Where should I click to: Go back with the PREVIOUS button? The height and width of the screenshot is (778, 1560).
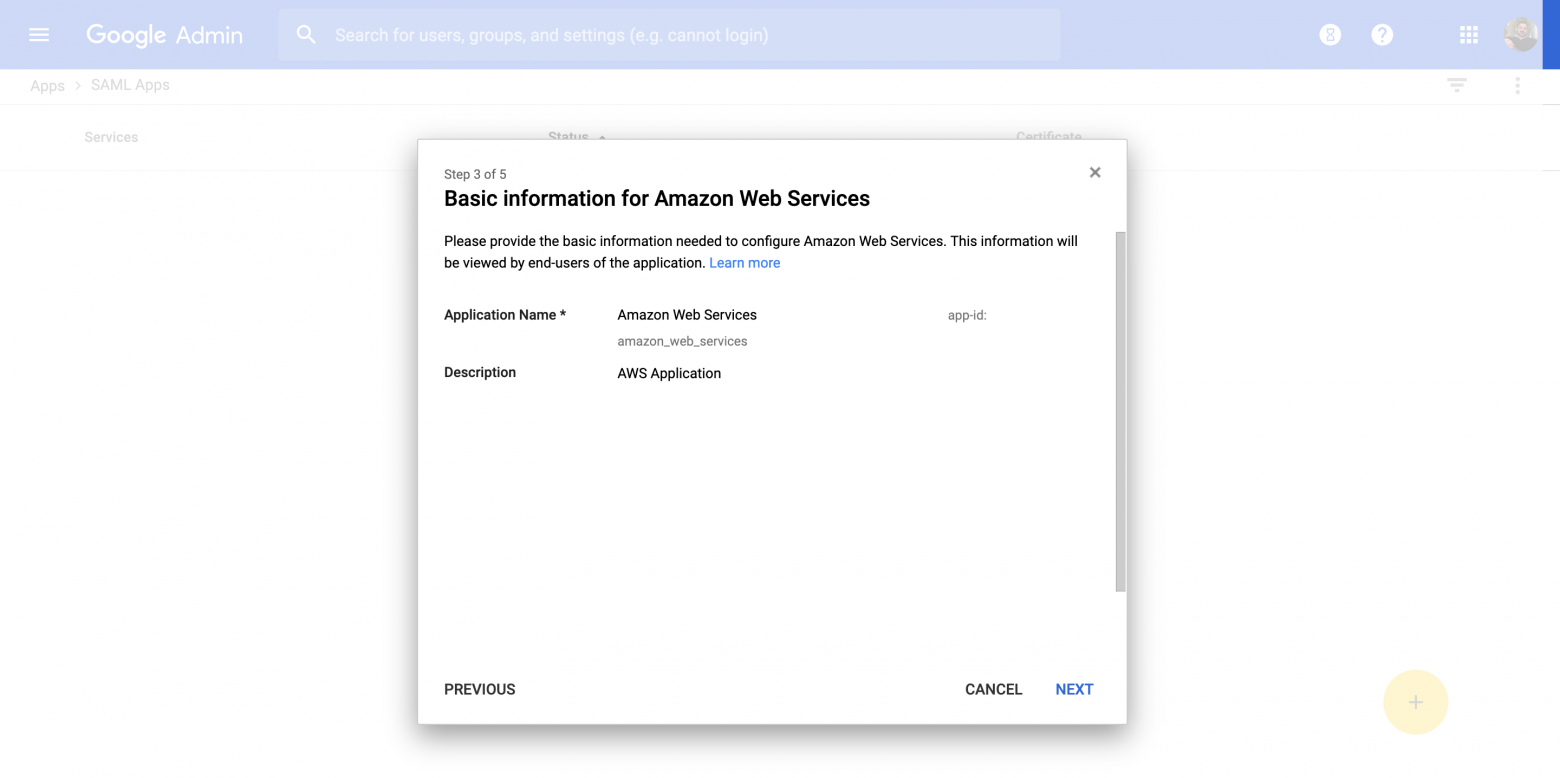[x=480, y=689]
